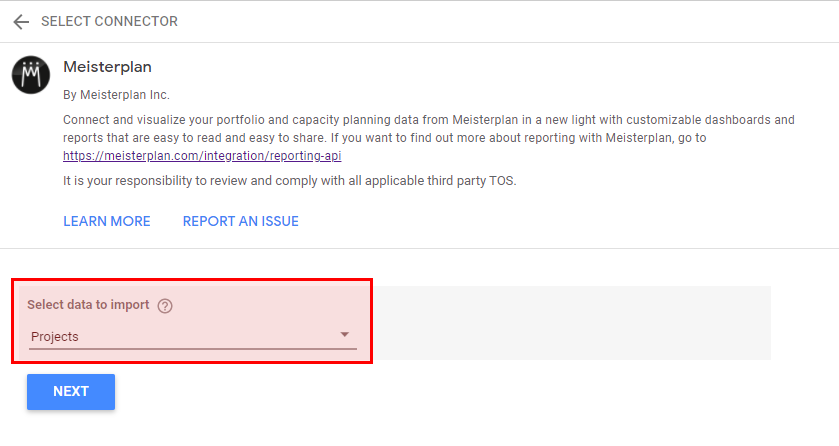Click the "By Meisterplan Inc." author text
The height and width of the screenshot is (446, 839).
click(x=116, y=95)
